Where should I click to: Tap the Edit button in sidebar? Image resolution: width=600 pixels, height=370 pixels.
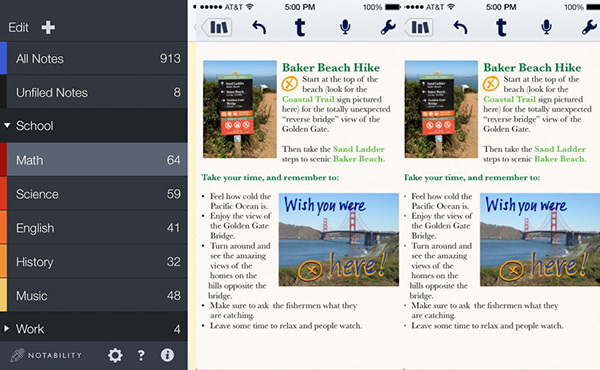click(x=18, y=28)
